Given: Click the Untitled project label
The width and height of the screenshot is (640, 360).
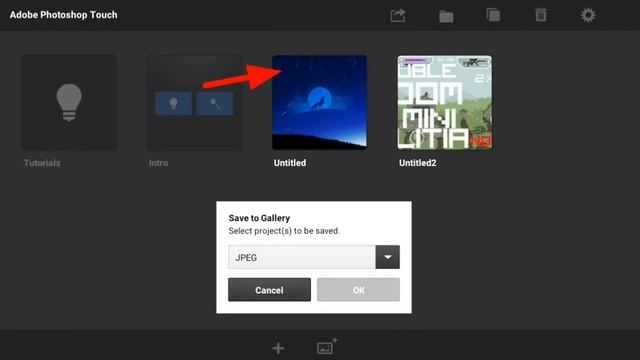Looking at the screenshot, I should point(290,163).
